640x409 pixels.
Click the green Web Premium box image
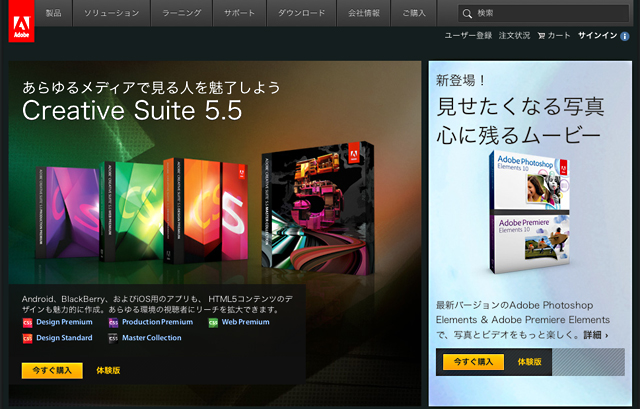pos(131,211)
